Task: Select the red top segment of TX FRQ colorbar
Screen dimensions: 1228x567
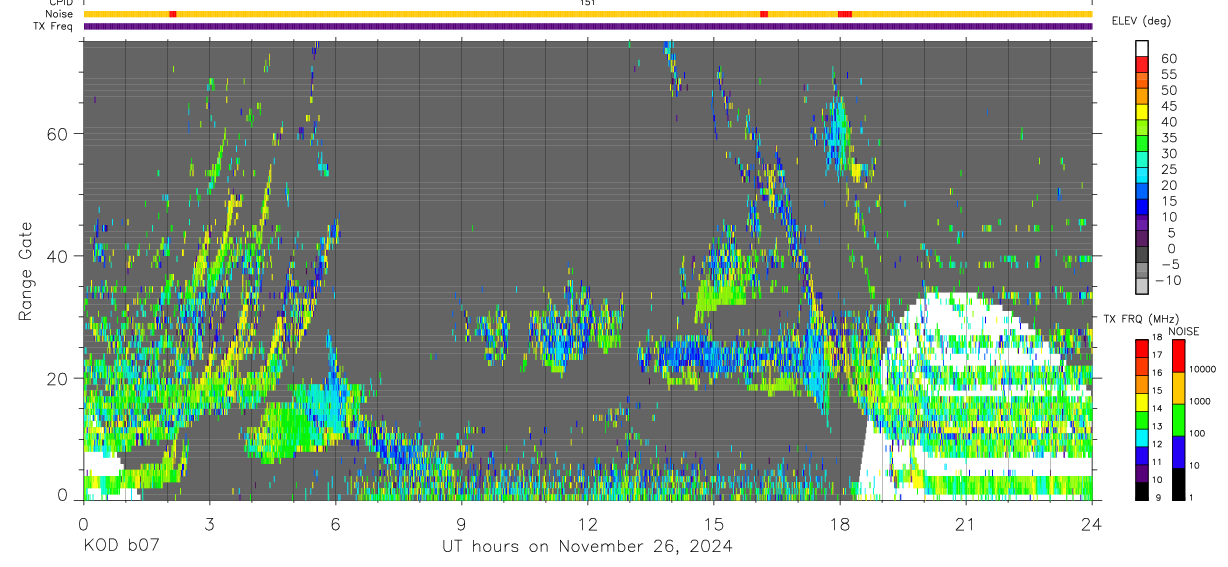Action: coord(1142,348)
